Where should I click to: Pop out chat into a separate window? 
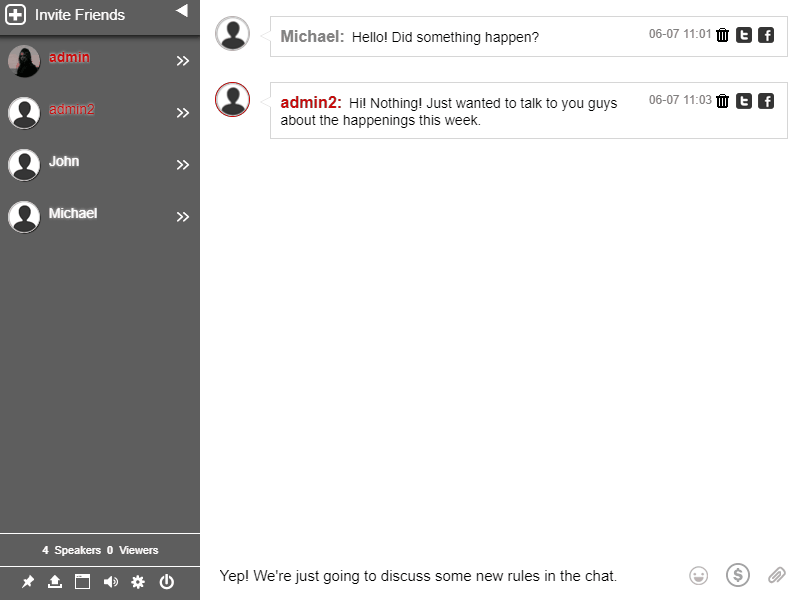point(82,583)
